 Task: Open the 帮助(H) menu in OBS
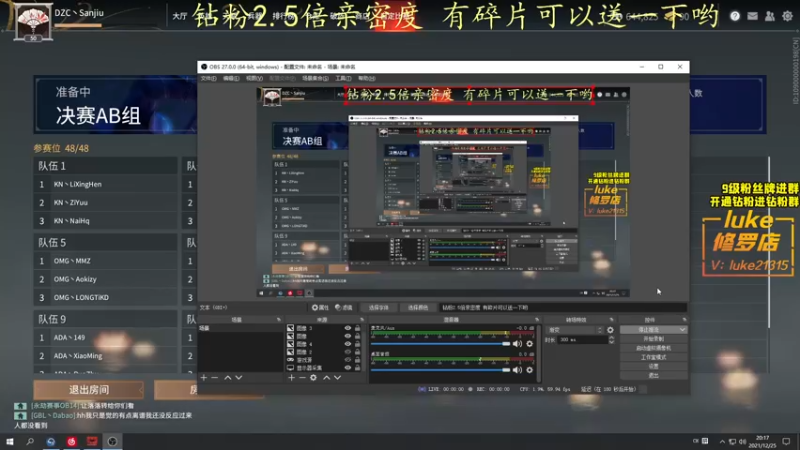coord(366,79)
